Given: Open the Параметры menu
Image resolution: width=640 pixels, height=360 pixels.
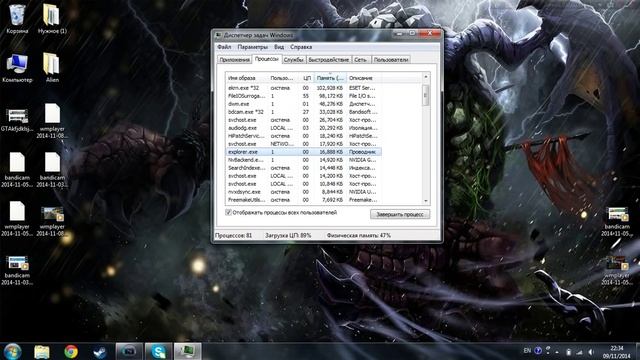Looking at the screenshot, I should tap(253, 47).
